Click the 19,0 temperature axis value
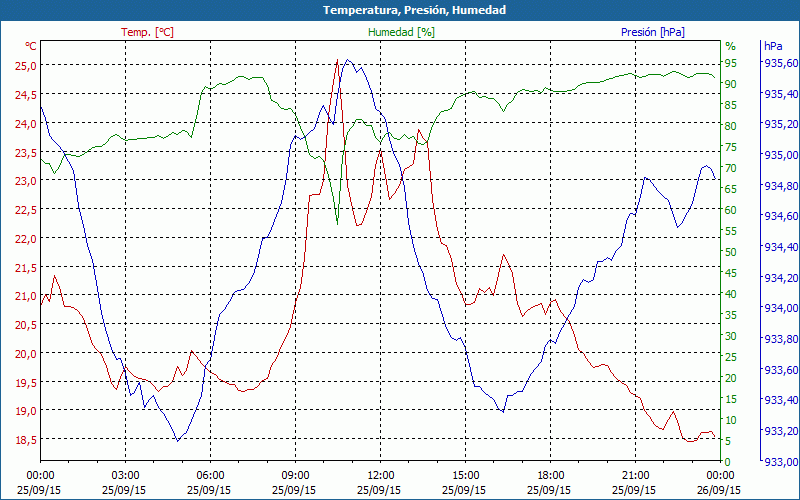800x500 pixels. (25, 411)
